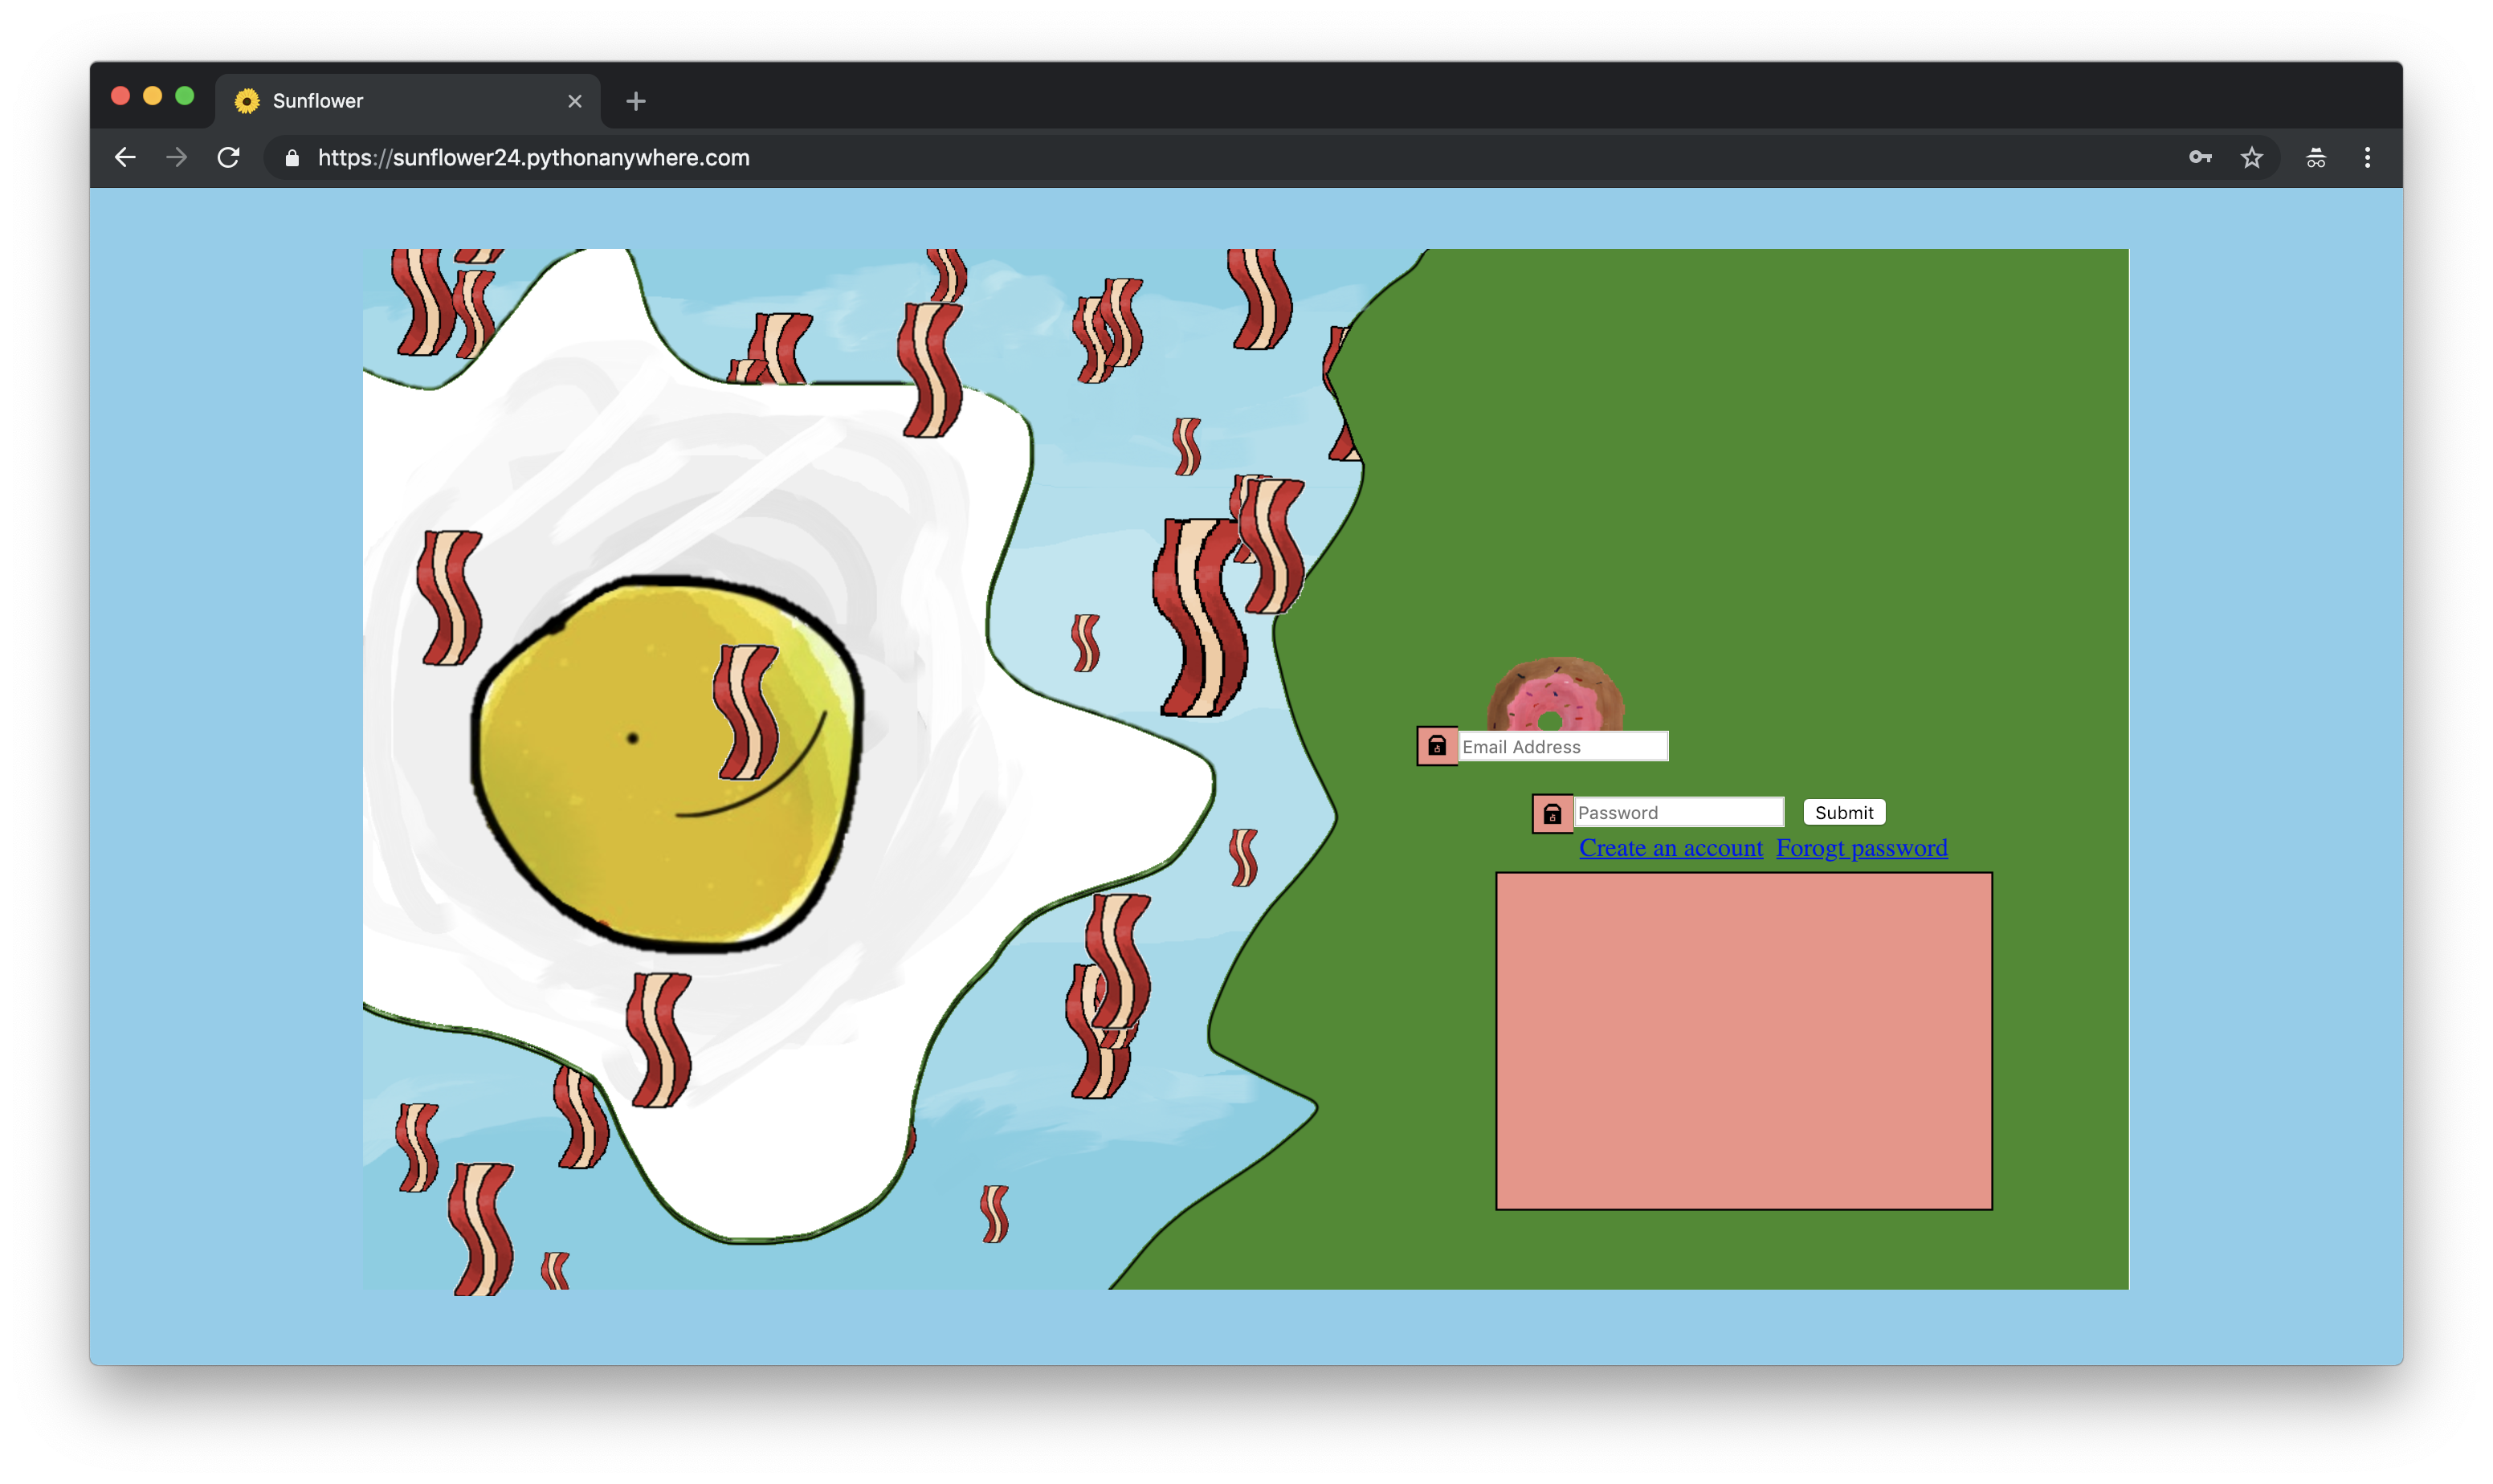Screen dimensions: 2493x1484
Task: Click the Submit button
Action: (1844, 812)
